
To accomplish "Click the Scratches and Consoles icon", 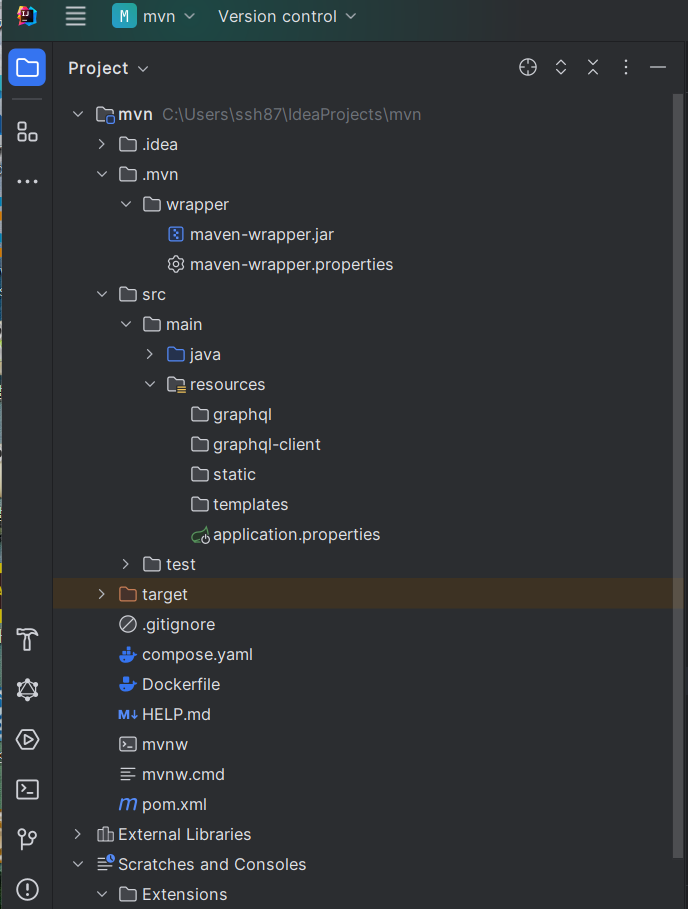I will (105, 863).
